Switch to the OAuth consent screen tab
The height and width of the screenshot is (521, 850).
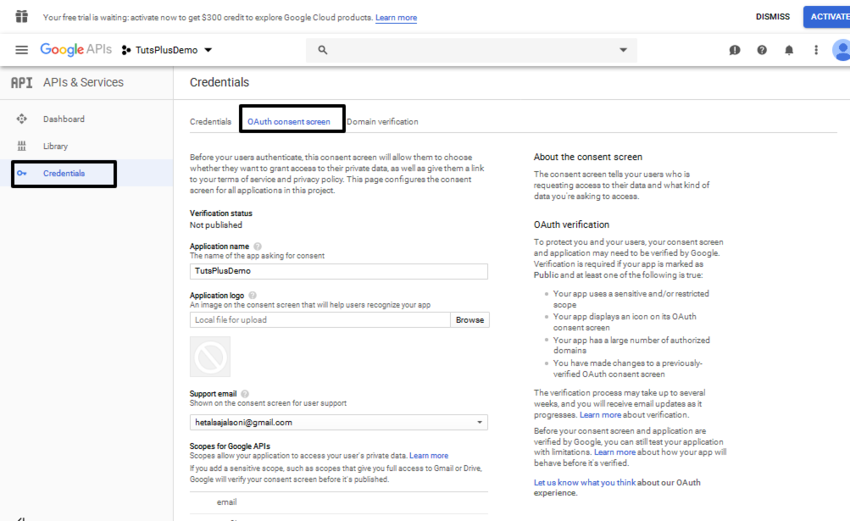click(289, 121)
